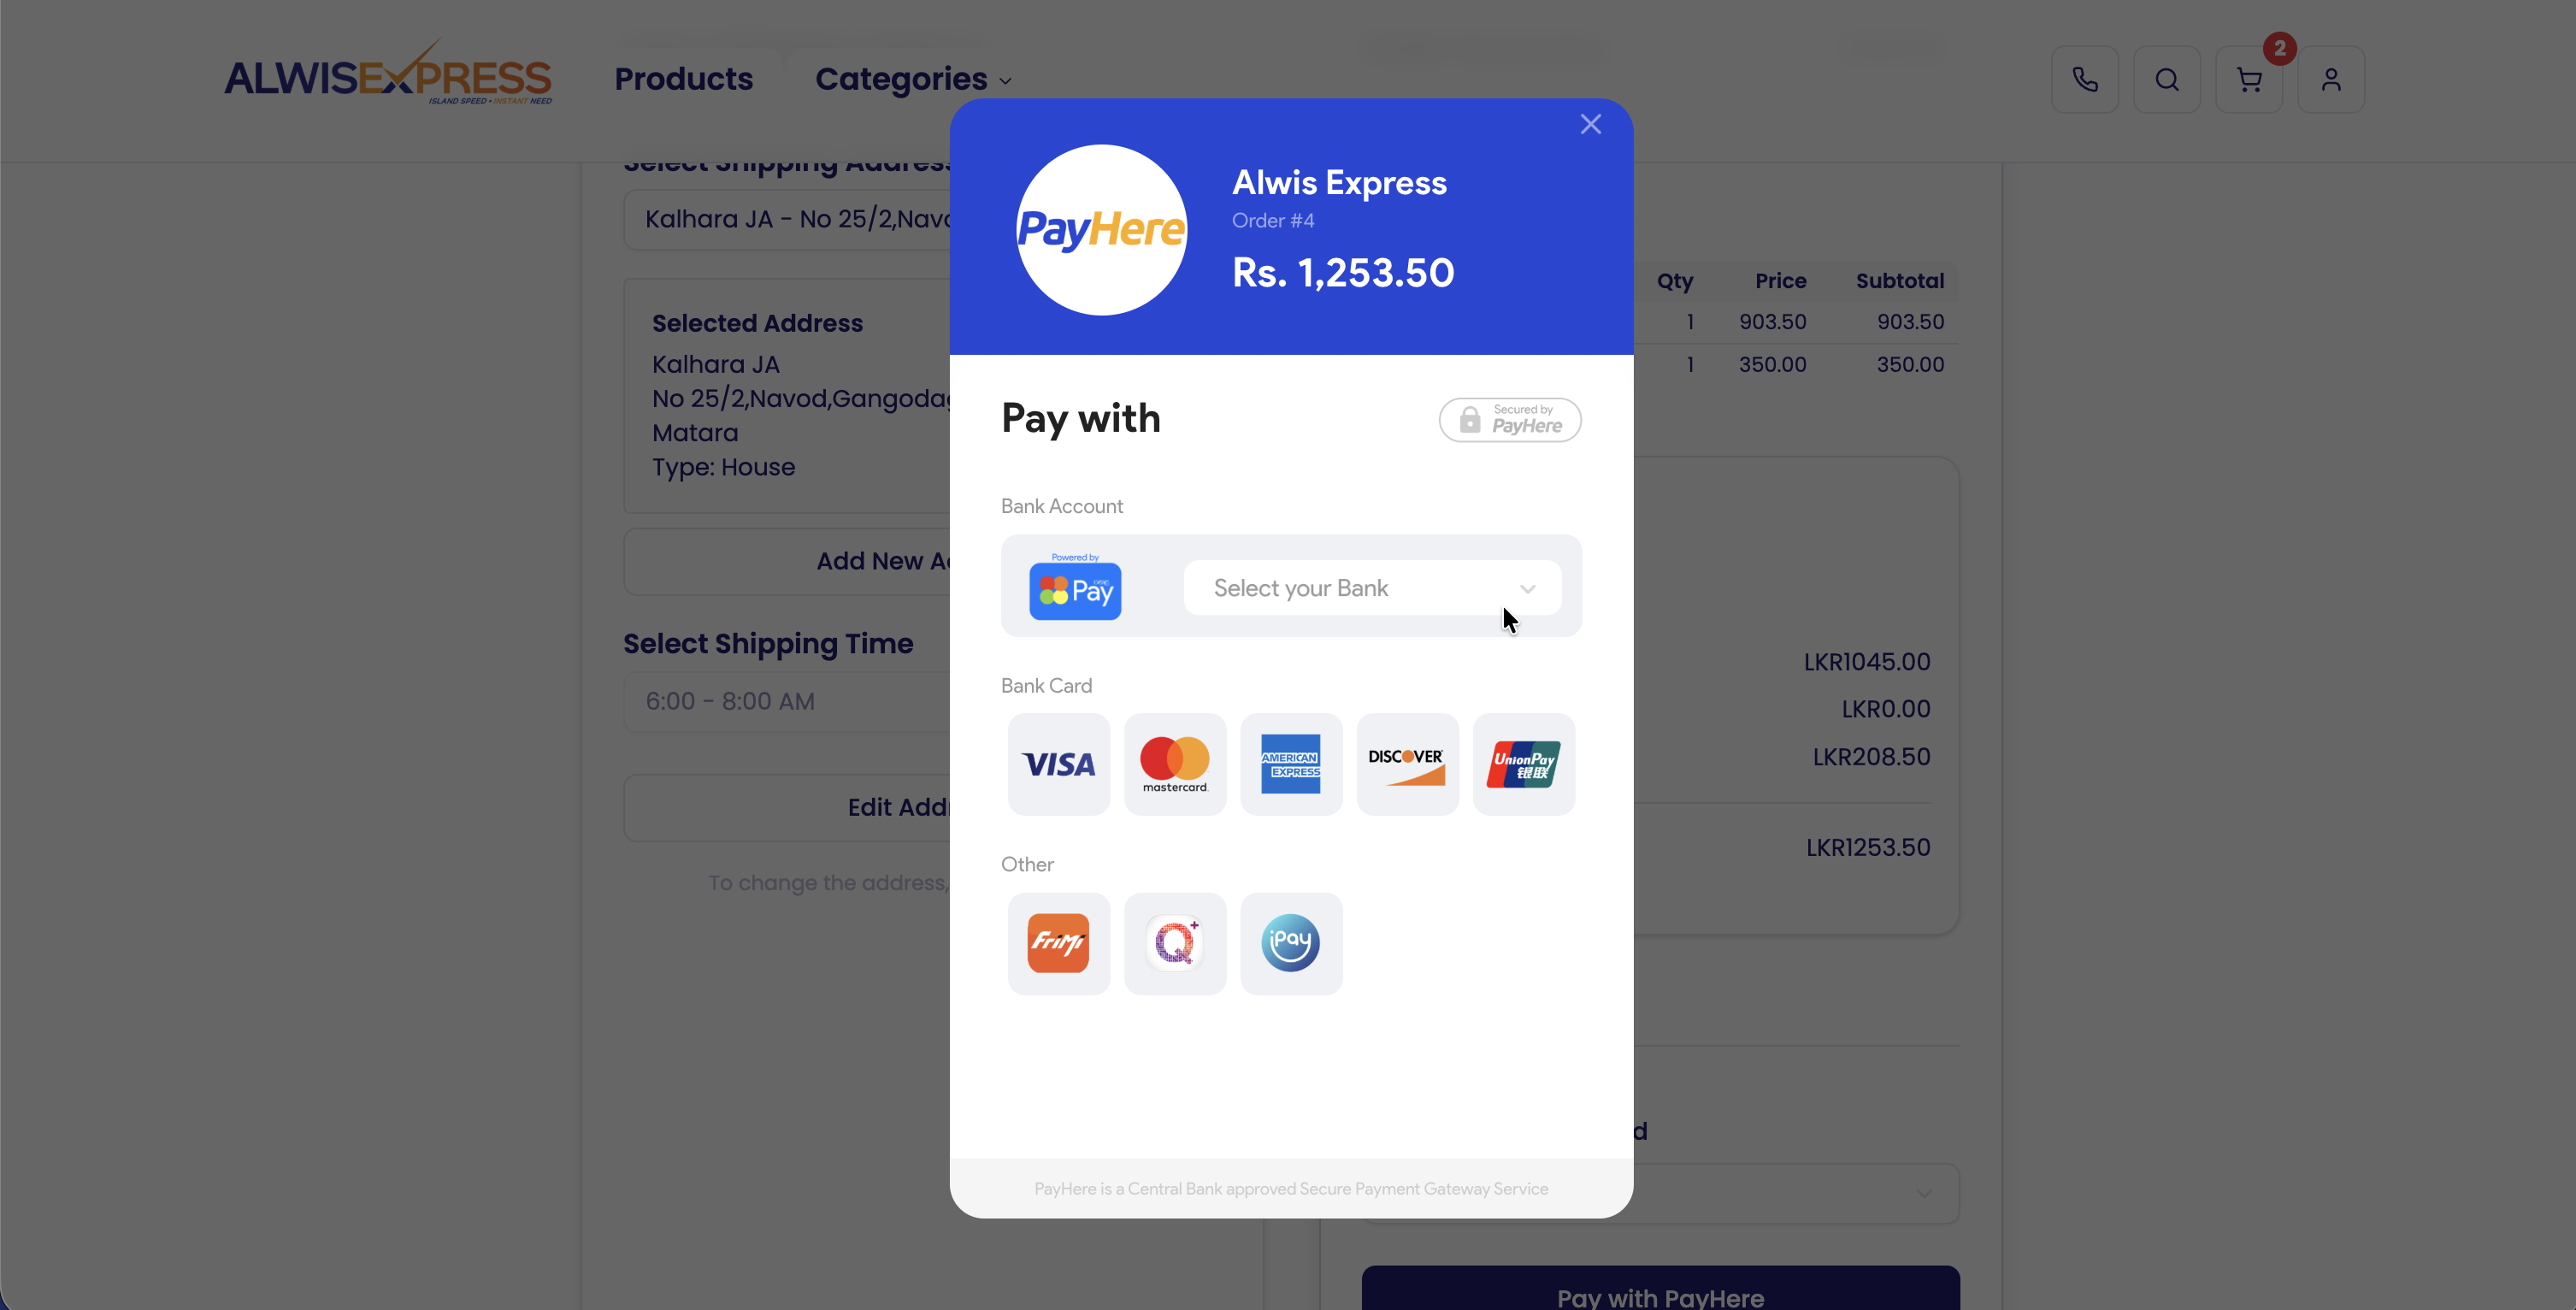
Task: Choose iPay as payment method
Action: 1291,943
